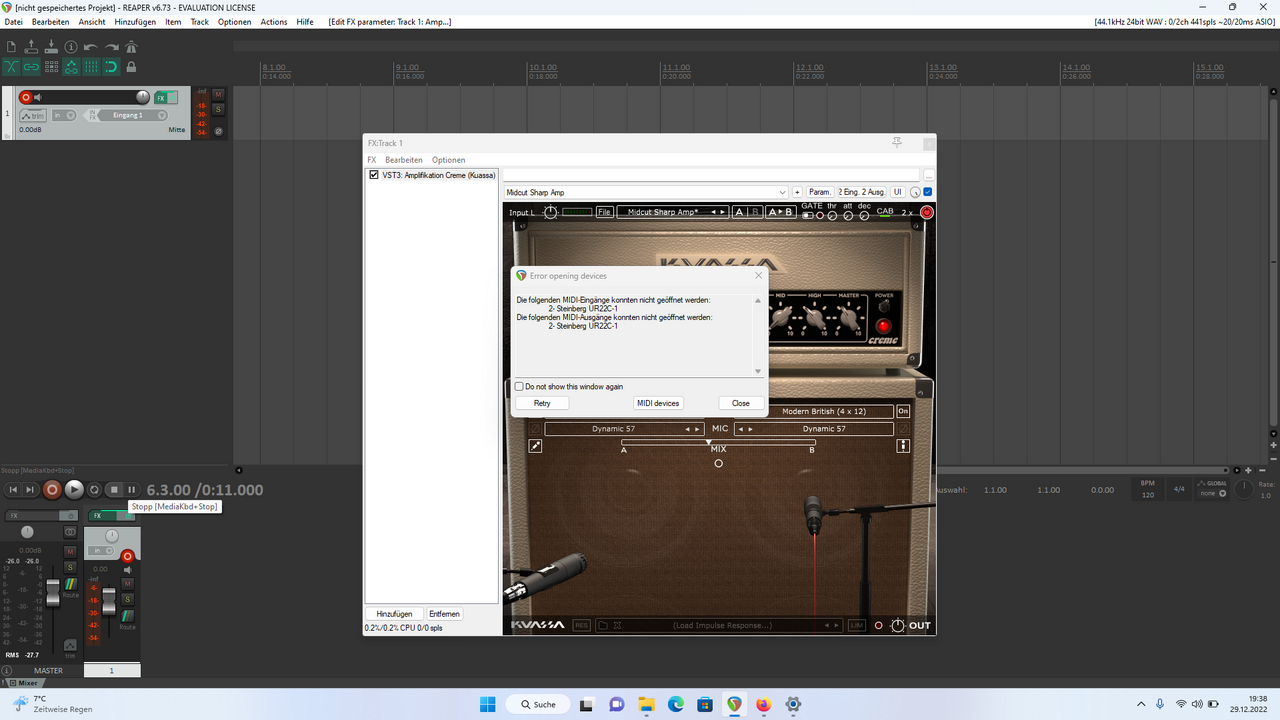Click the mic MIX slider
Image resolution: width=1280 pixels, height=720 pixels.
pyautogui.click(x=718, y=442)
